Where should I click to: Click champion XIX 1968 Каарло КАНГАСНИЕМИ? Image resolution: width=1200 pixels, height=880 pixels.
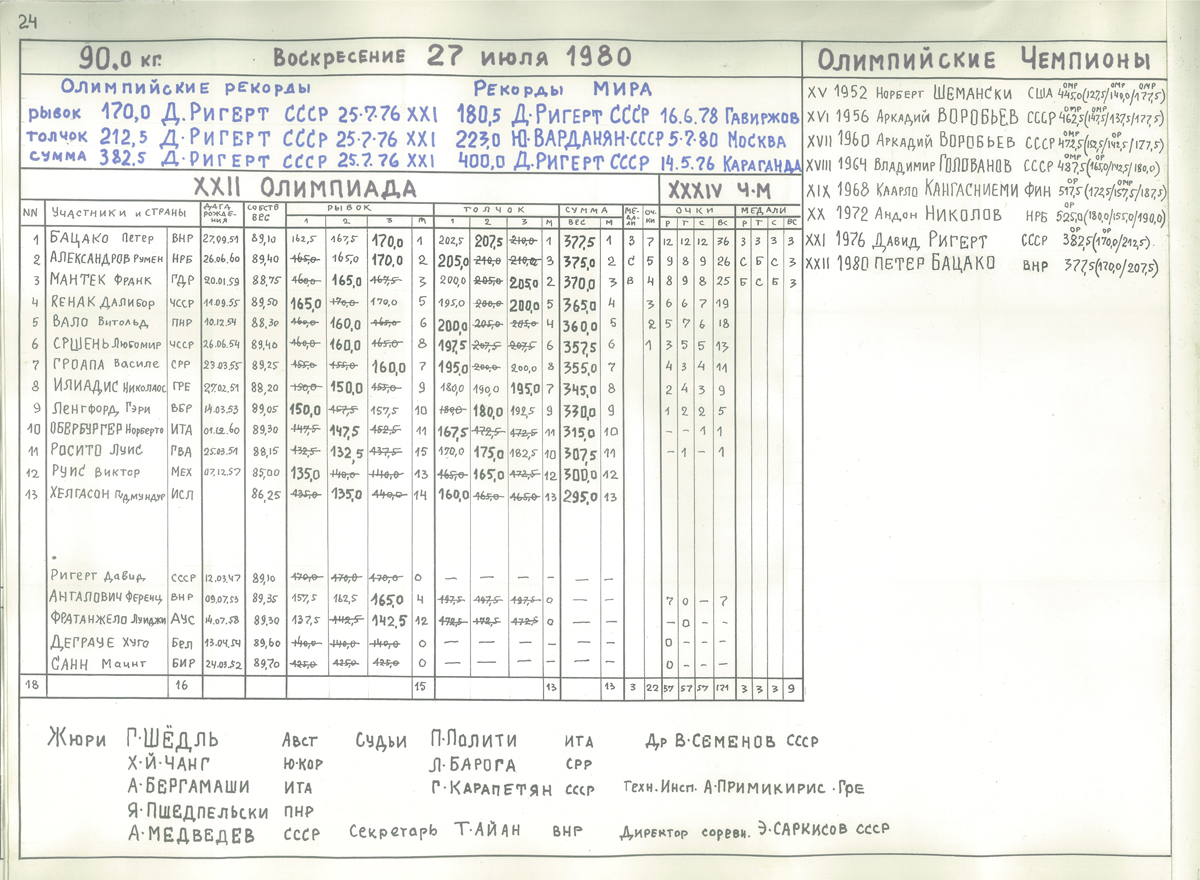pyautogui.click(x=985, y=192)
